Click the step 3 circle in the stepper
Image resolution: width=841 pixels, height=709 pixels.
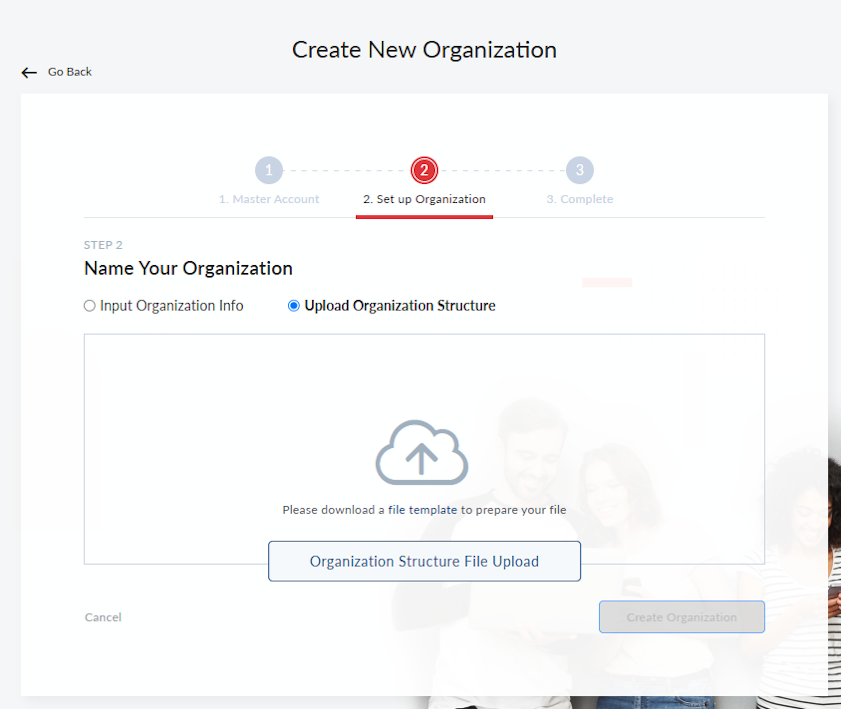579,169
